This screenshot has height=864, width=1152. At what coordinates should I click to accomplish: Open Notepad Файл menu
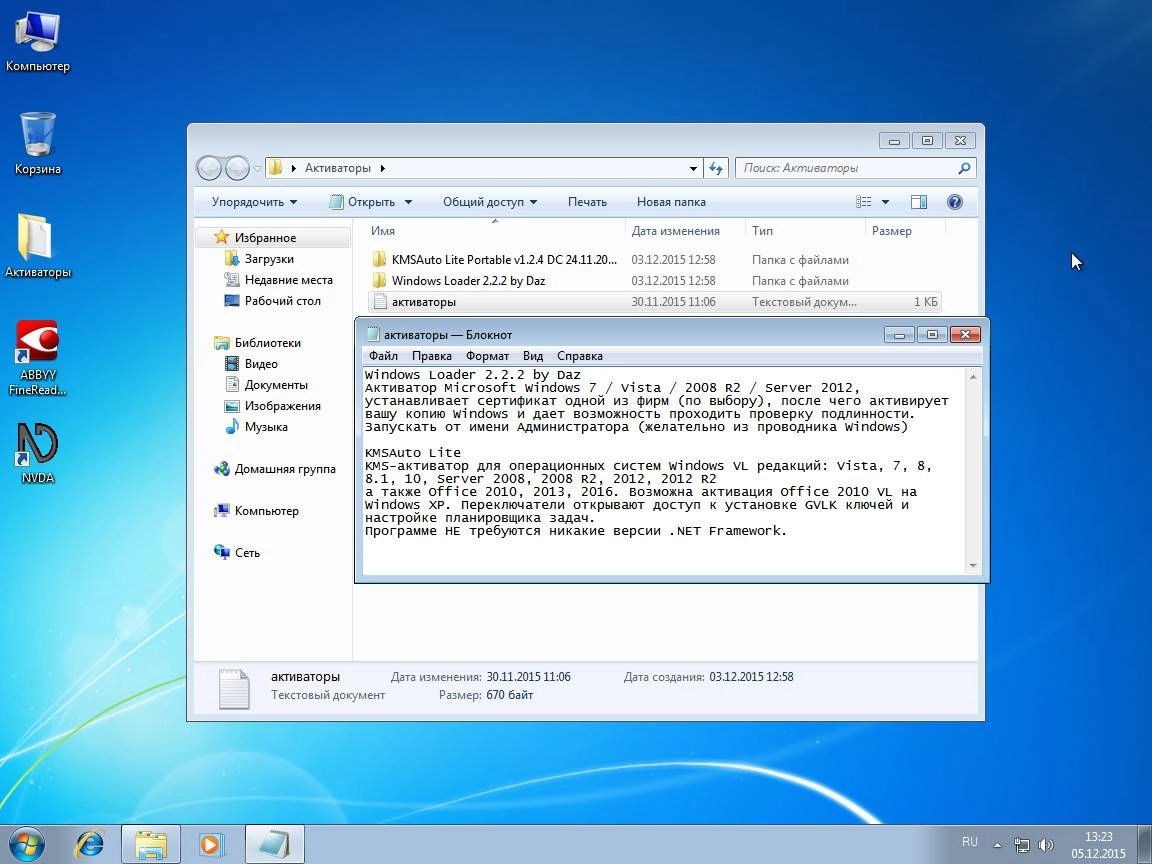point(383,356)
